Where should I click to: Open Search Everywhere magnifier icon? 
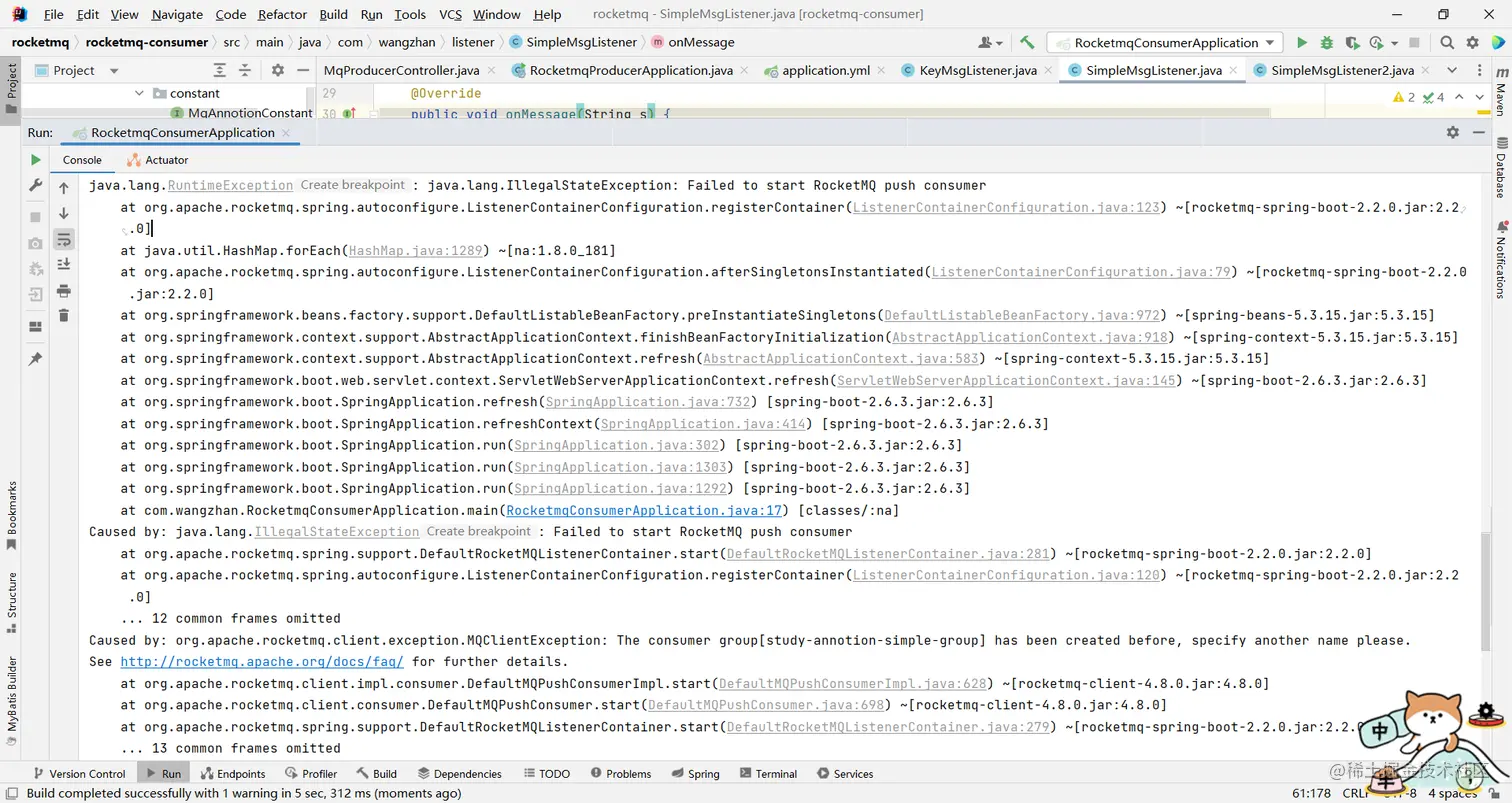[x=1447, y=43]
